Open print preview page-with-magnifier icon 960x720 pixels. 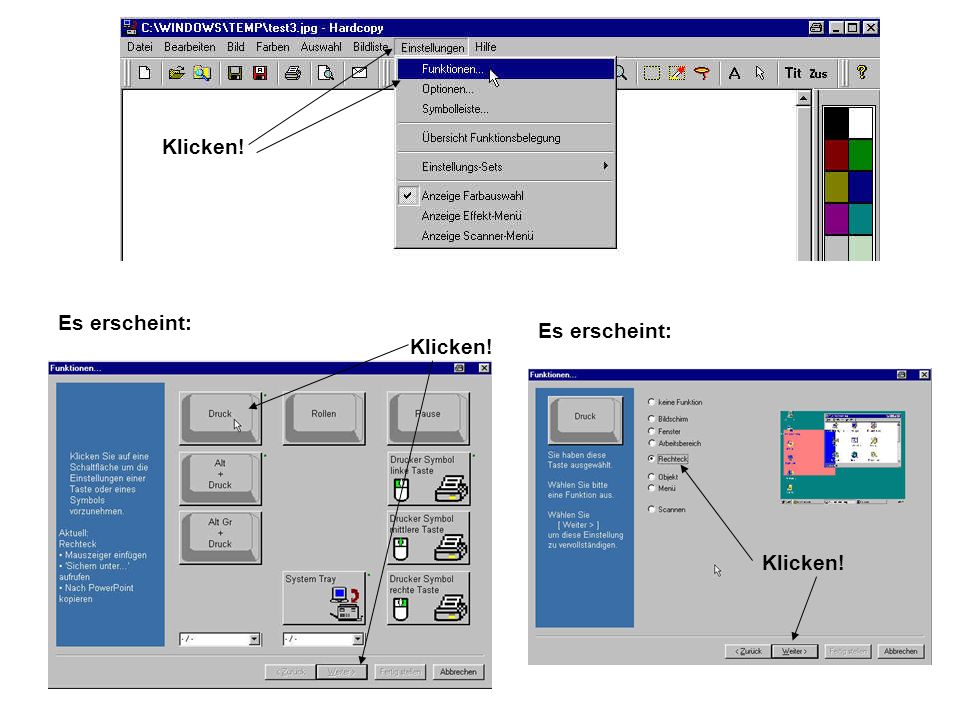(x=326, y=73)
